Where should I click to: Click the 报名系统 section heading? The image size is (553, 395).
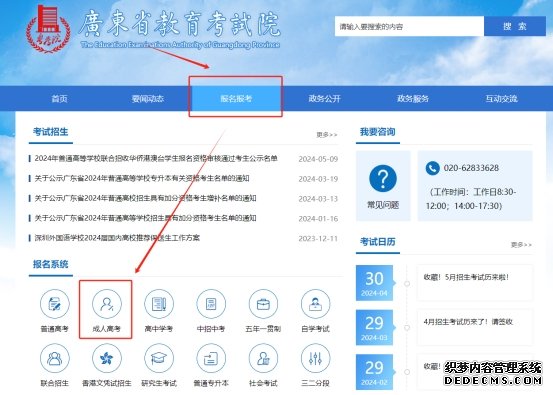tap(50, 264)
